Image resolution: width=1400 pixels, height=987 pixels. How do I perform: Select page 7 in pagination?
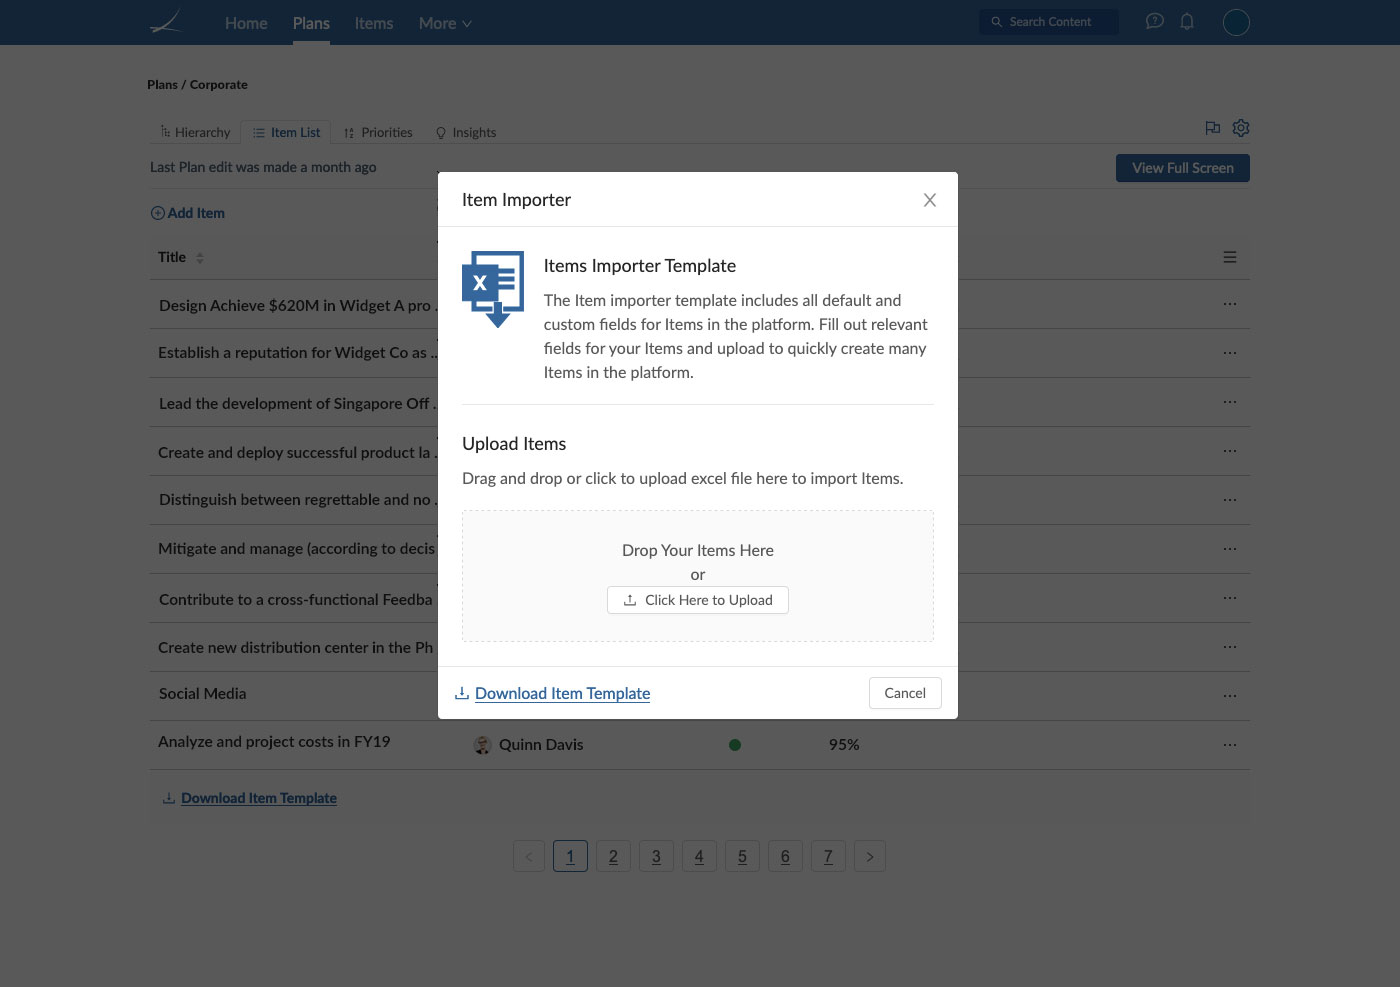828,856
